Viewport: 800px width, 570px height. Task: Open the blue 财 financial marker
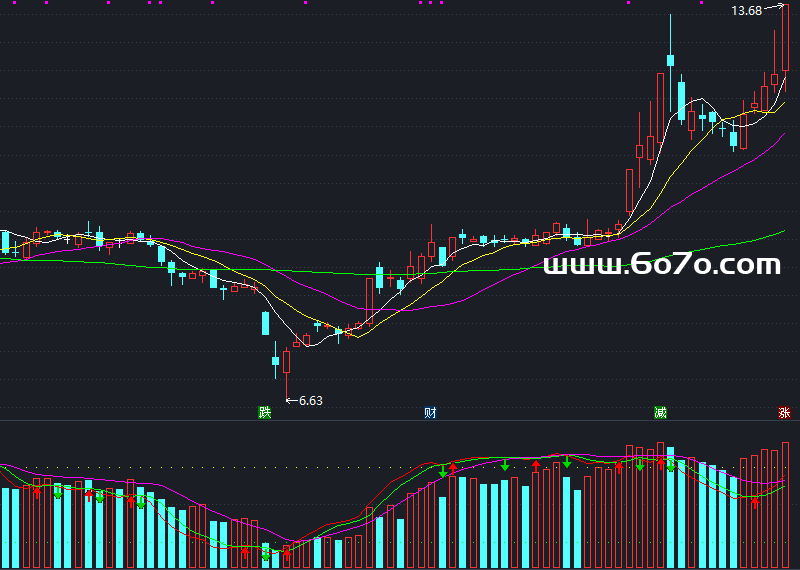(x=430, y=412)
